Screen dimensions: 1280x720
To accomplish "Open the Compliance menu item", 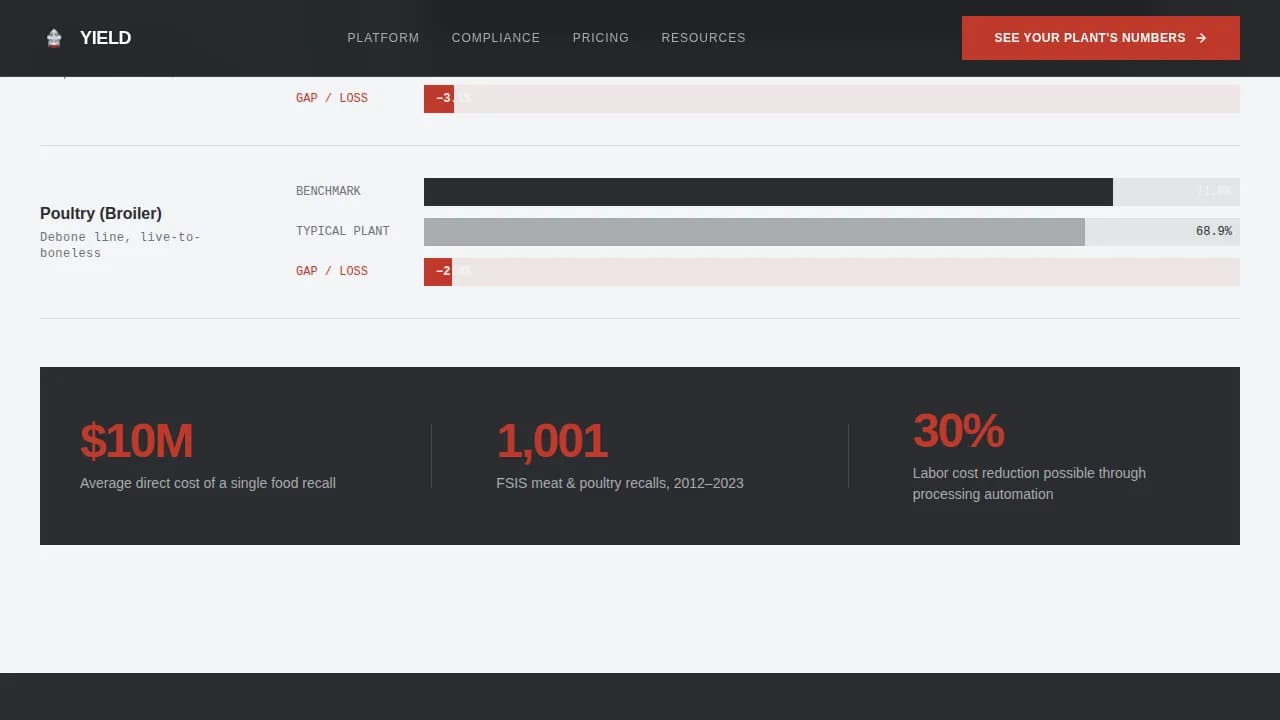I will pyautogui.click(x=496, y=38).
